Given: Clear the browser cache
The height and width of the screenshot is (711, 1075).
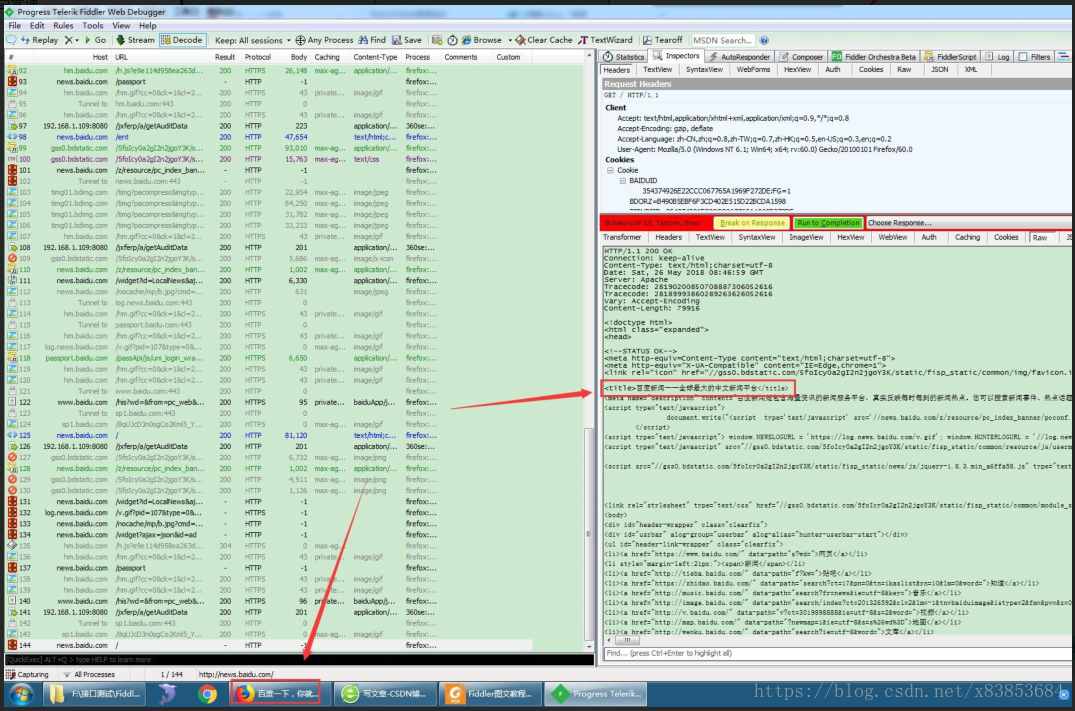Looking at the screenshot, I should point(544,40).
